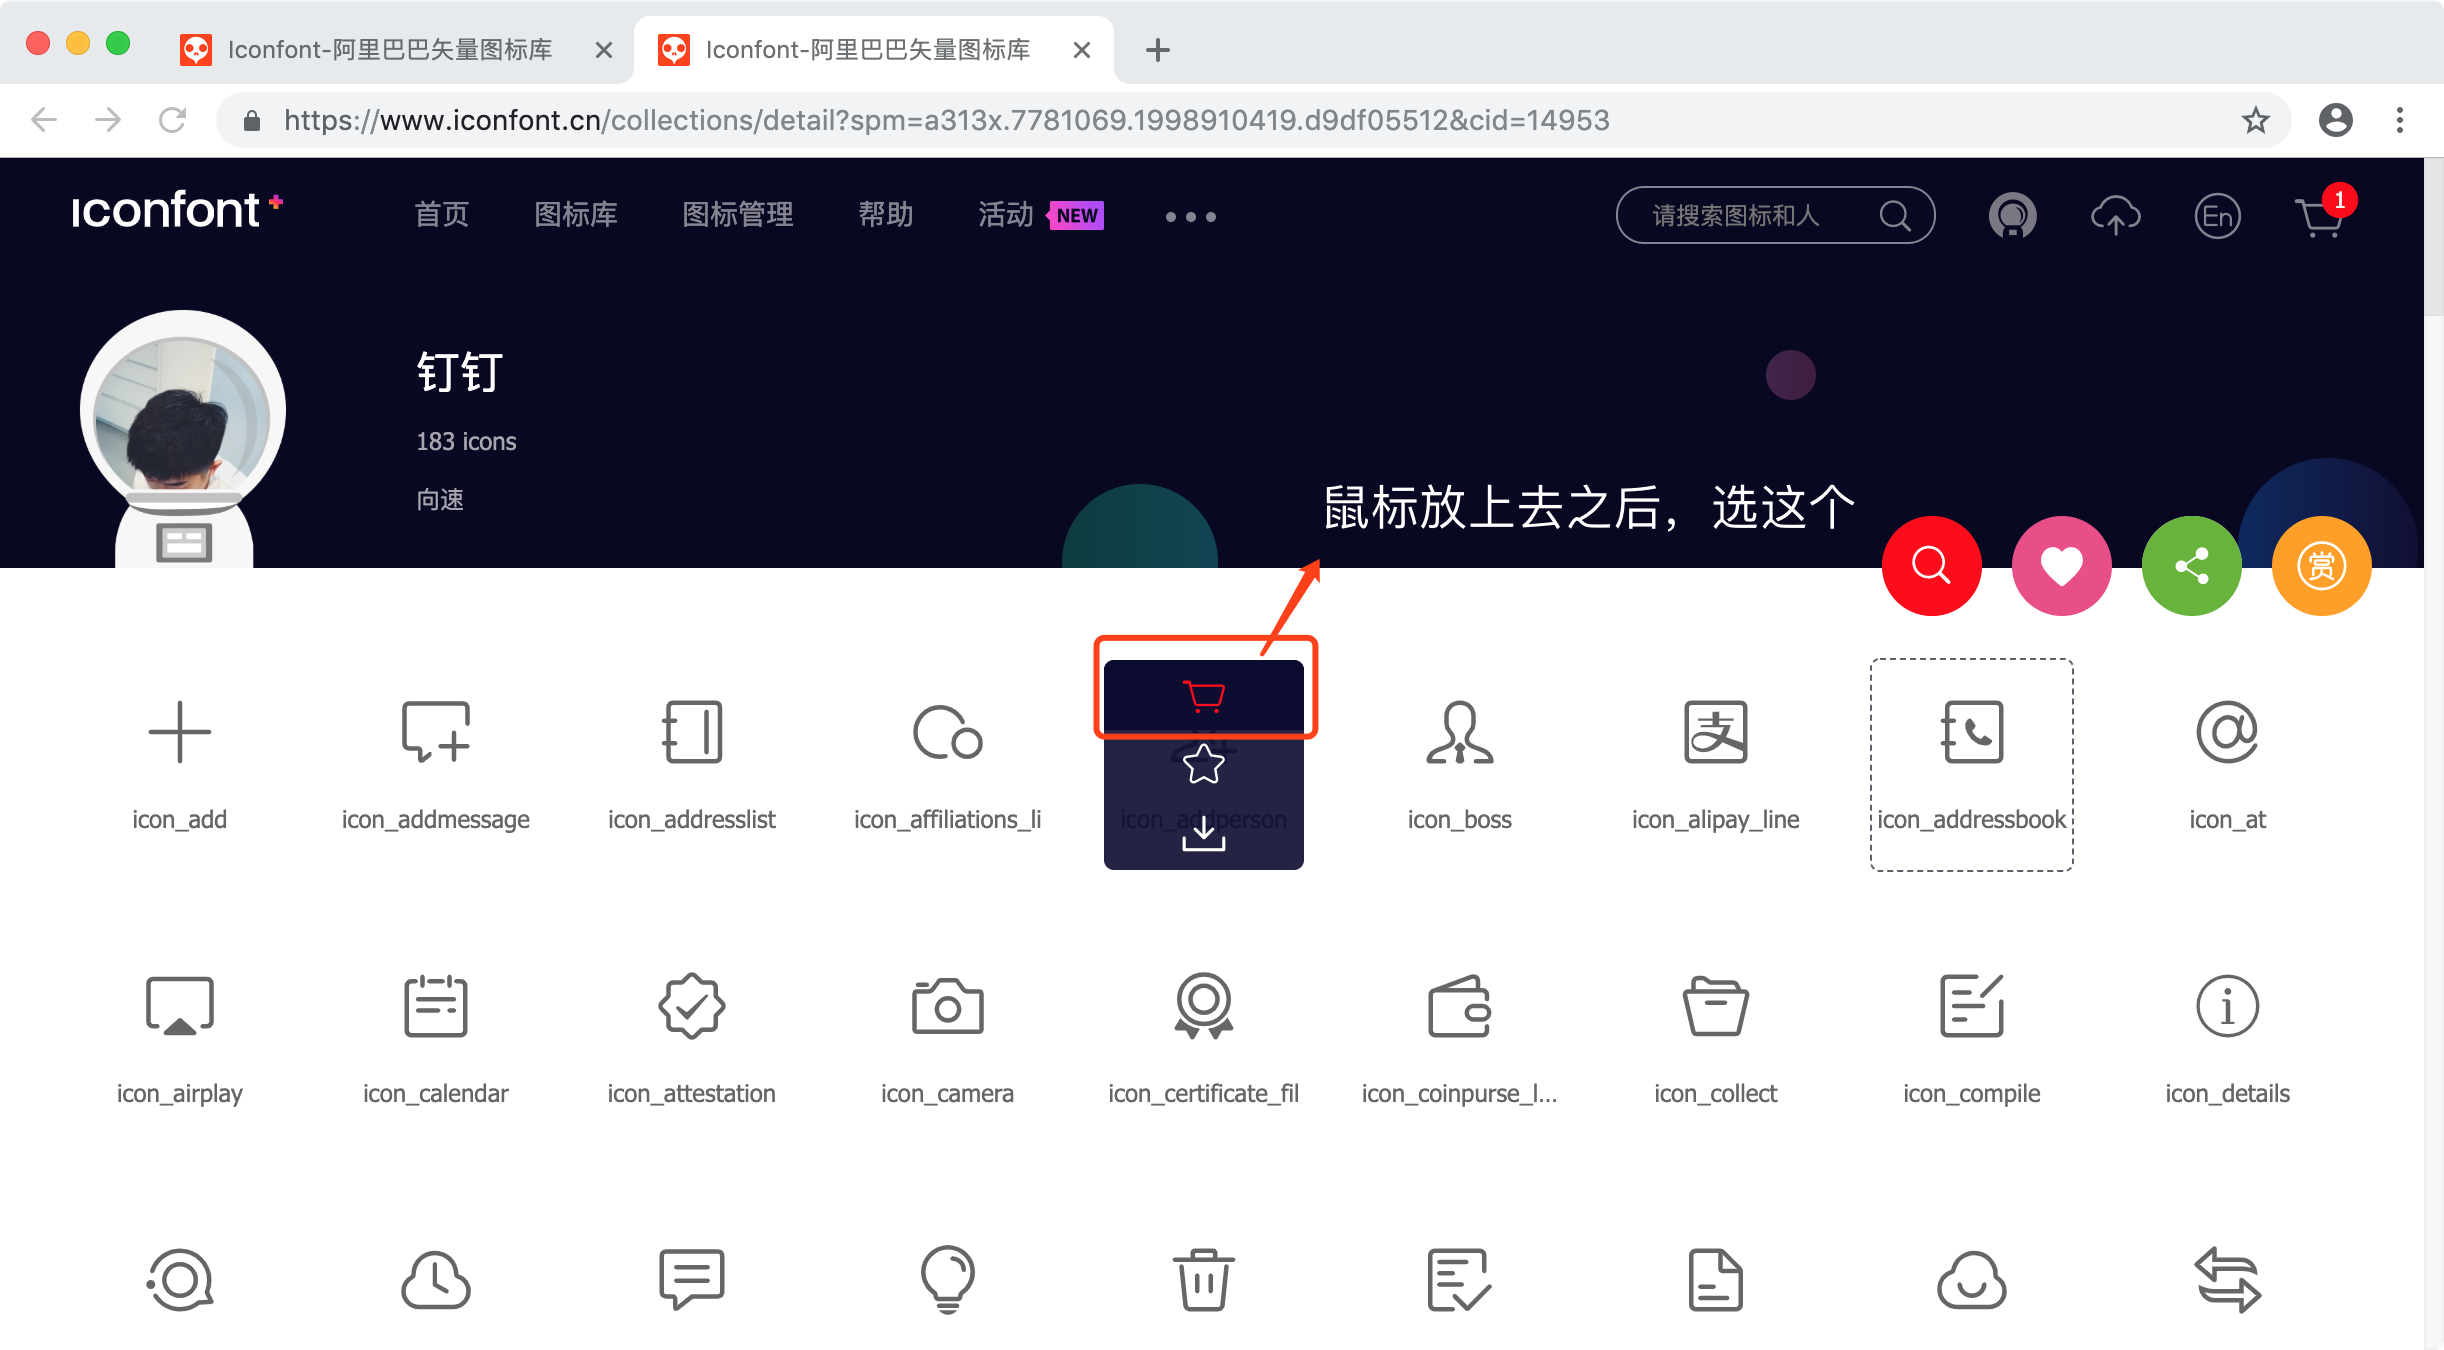Screen dimensions: 2444x1350
Task: Add icon to cart via hover overlay
Action: coord(1203,695)
